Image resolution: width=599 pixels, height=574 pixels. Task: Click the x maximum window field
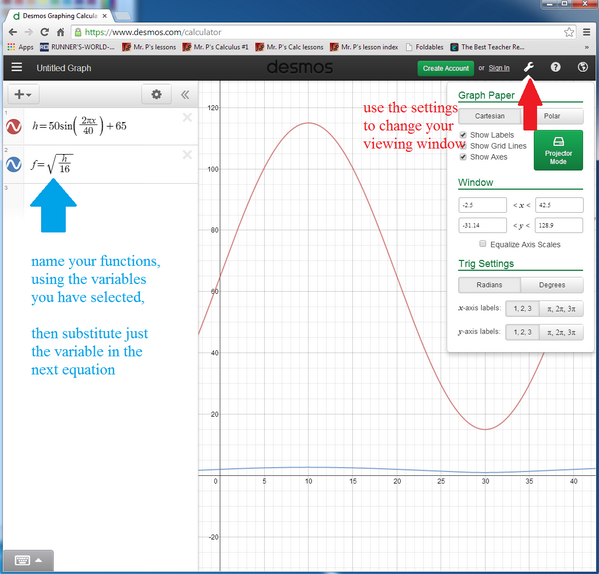click(x=559, y=205)
